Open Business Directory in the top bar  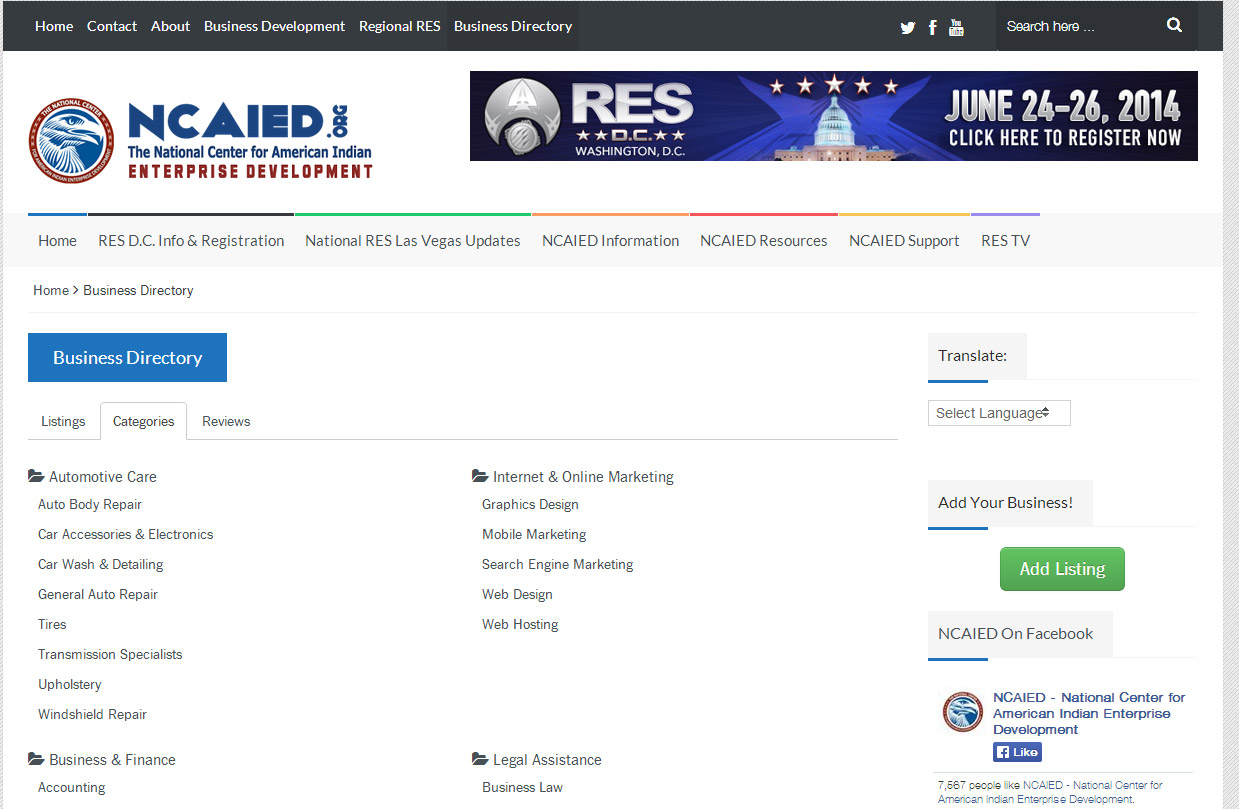click(513, 26)
